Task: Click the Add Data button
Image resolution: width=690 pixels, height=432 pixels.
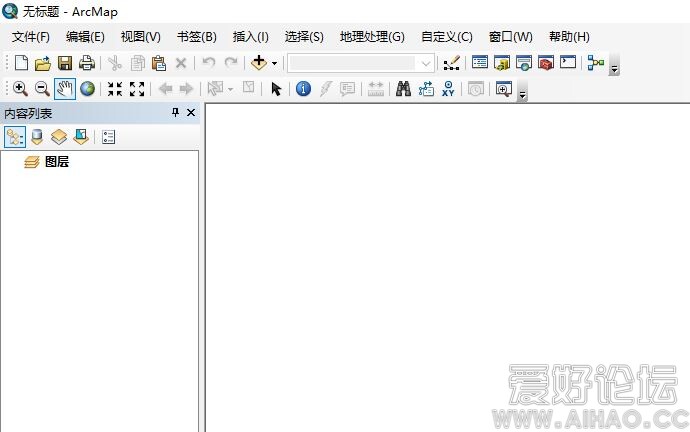Action: pos(259,63)
